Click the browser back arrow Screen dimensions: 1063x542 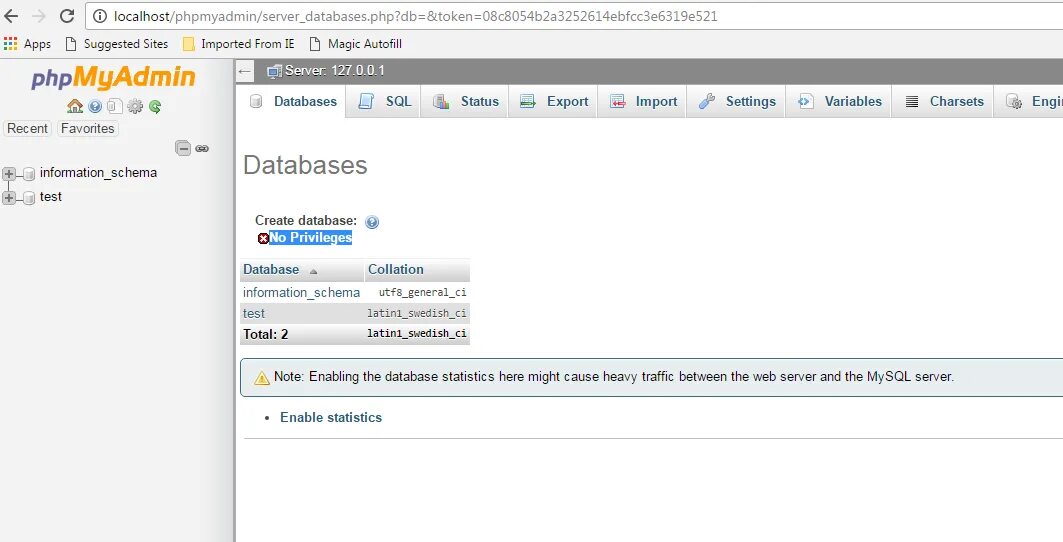click(12, 16)
